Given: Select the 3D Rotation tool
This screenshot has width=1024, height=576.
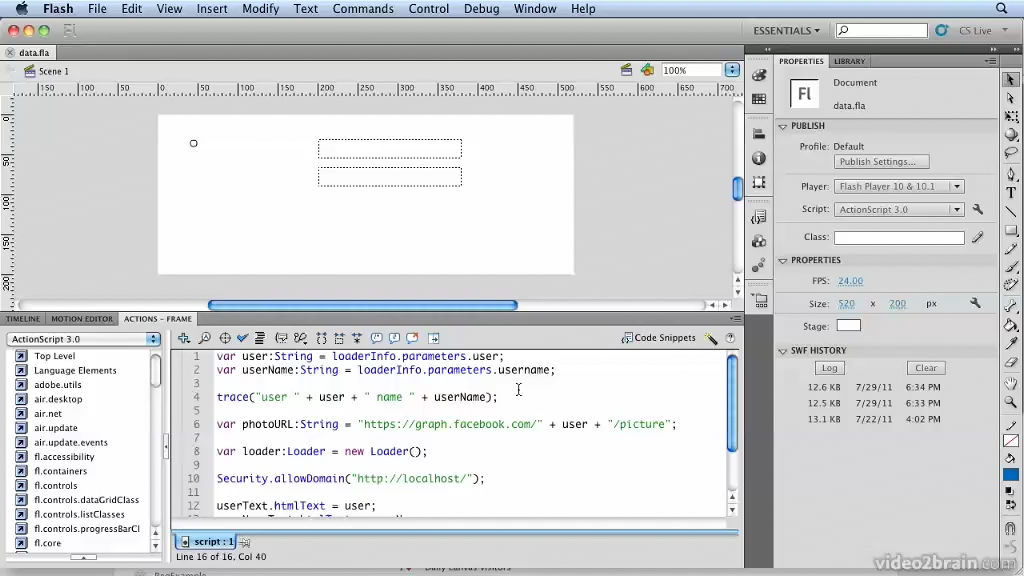Looking at the screenshot, I should (x=1011, y=135).
